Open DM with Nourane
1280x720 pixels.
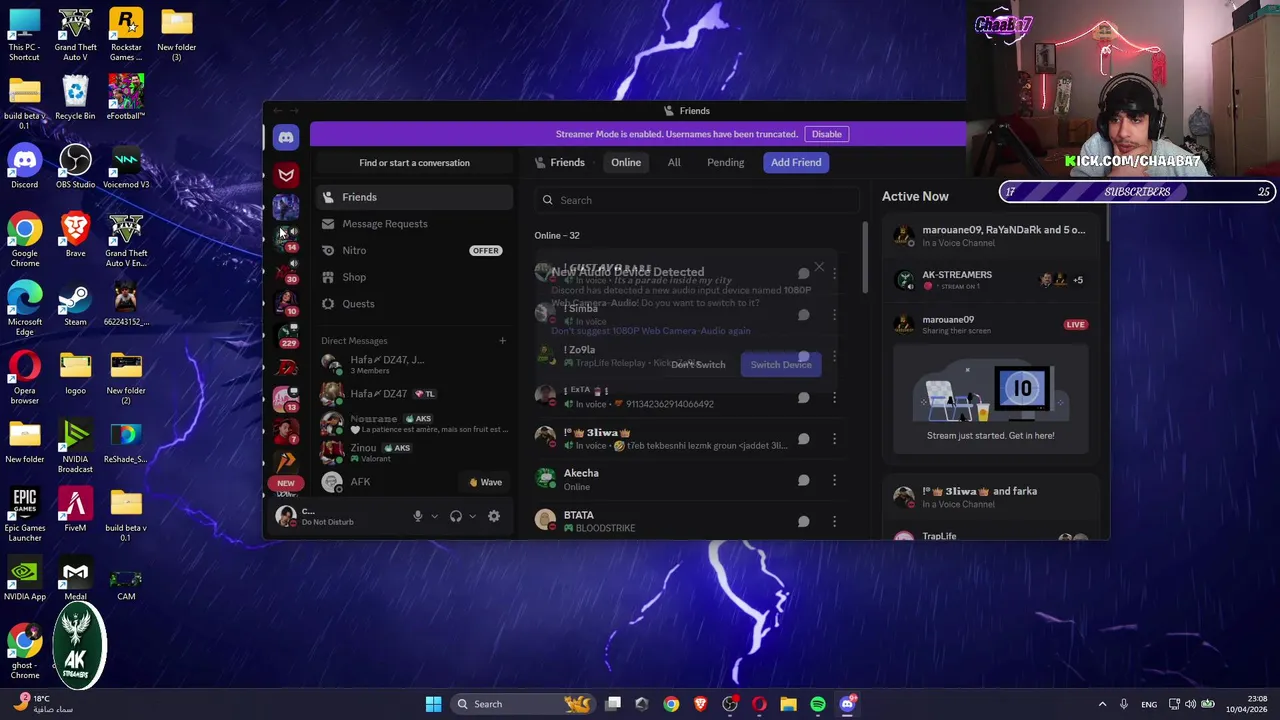(x=414, y=423)
